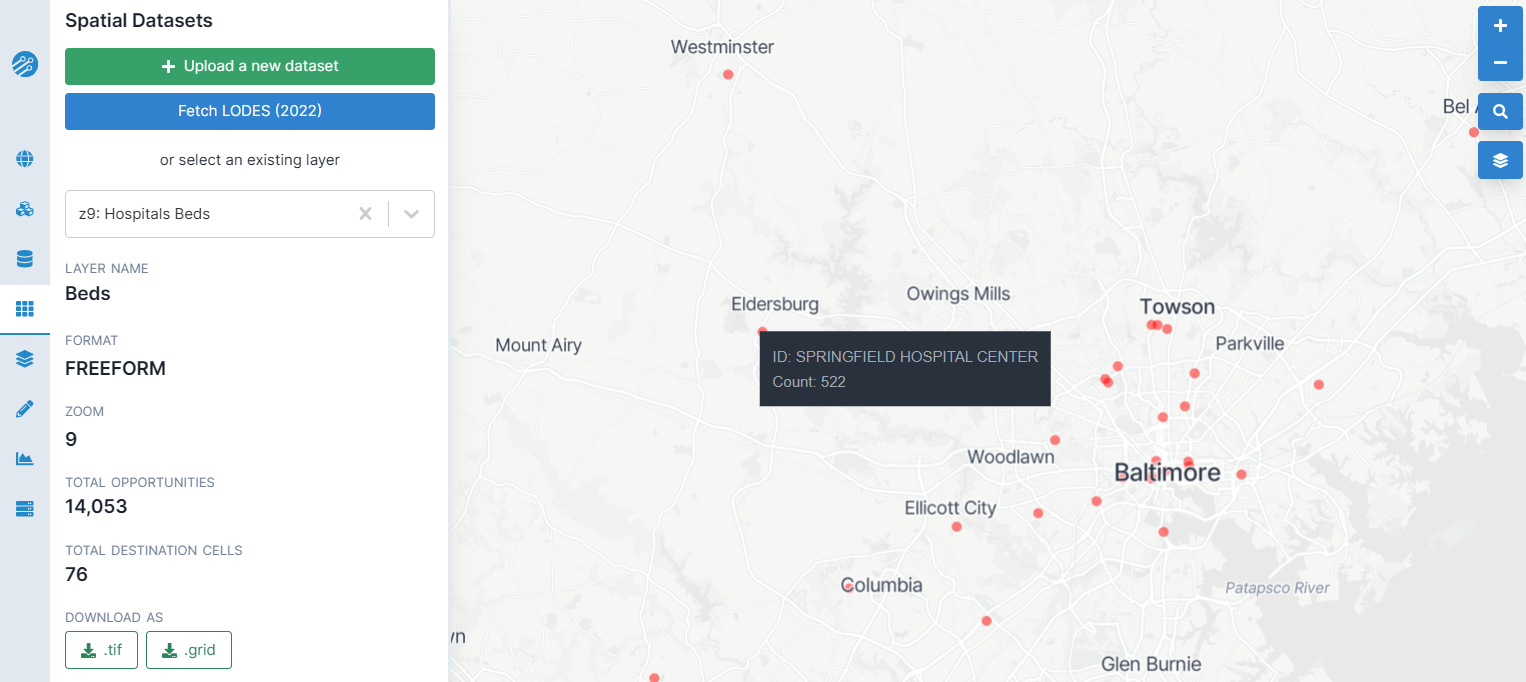Open Regions via the globe icon

pyautogui.click(x=25, y=159)
